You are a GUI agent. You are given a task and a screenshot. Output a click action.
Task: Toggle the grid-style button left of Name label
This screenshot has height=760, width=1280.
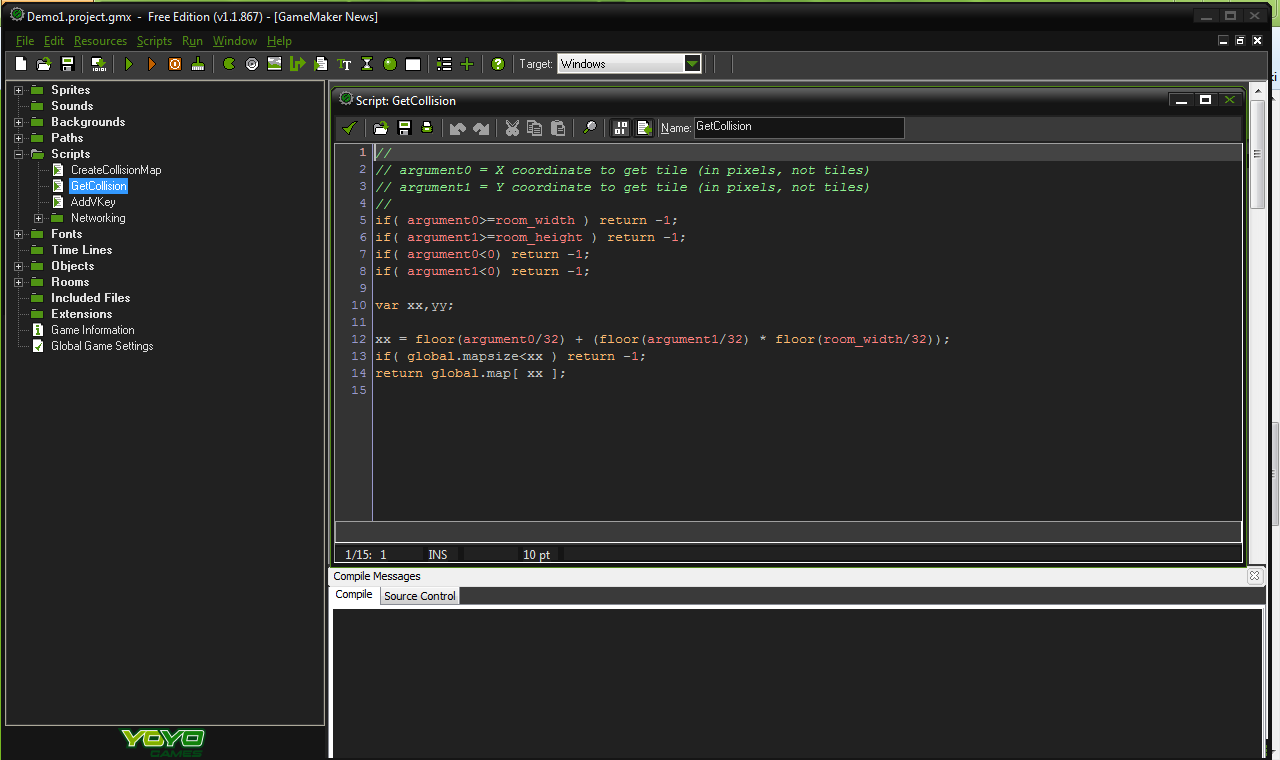click(x=621, y=128)
